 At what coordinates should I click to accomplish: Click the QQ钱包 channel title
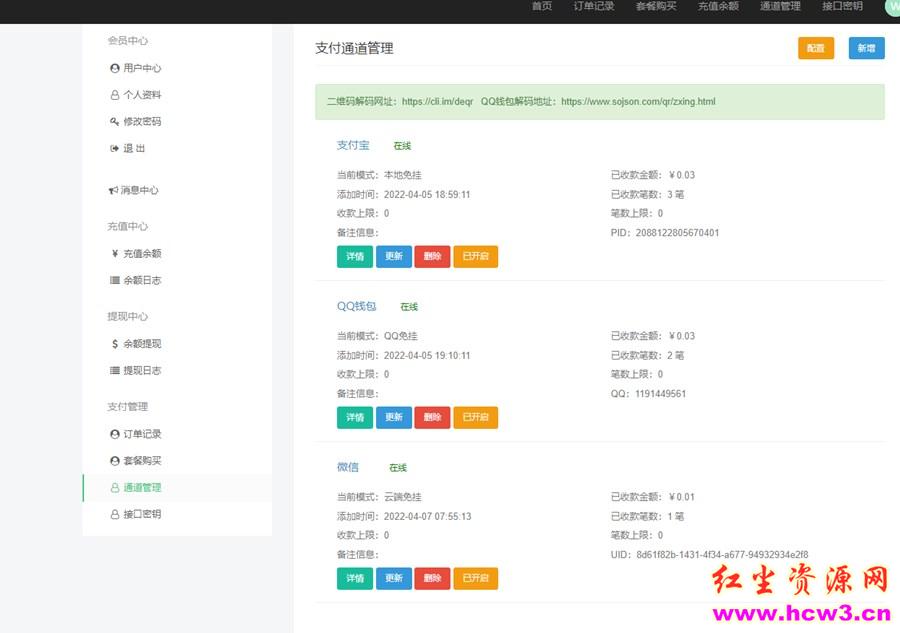point(356,306)
